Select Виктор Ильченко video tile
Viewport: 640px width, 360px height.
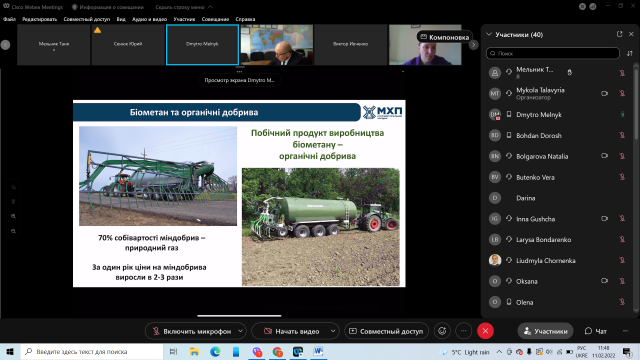(351, 44)
